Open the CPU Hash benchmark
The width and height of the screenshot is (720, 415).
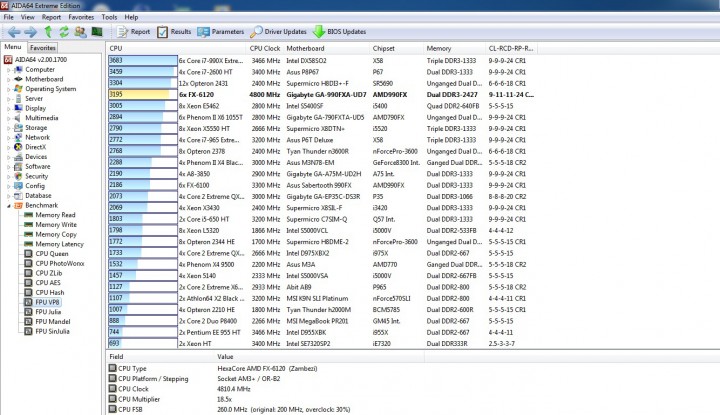44,292
